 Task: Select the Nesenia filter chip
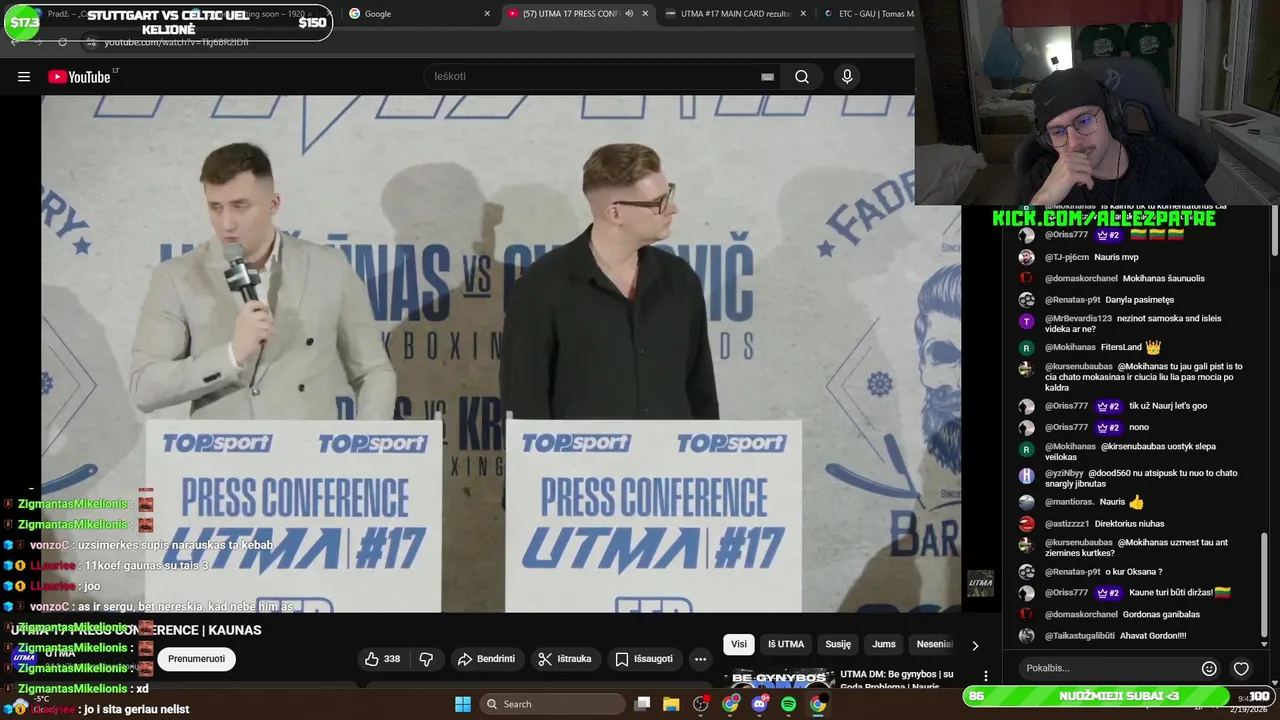click(x=934, y=644)
